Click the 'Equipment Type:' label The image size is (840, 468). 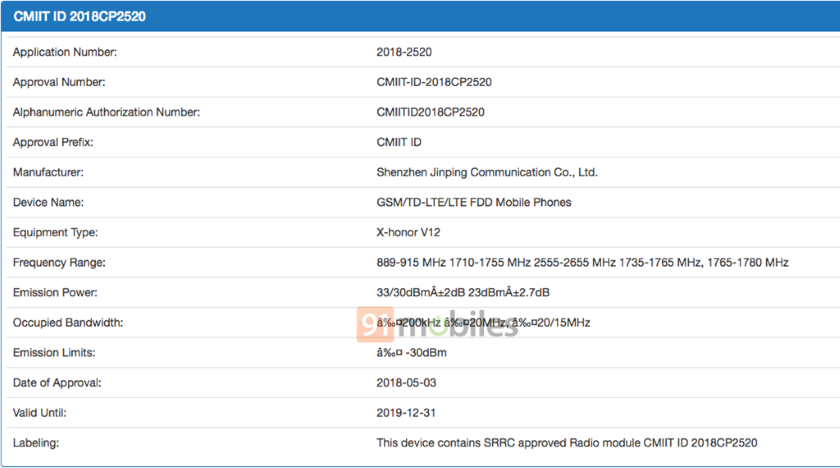55,232
